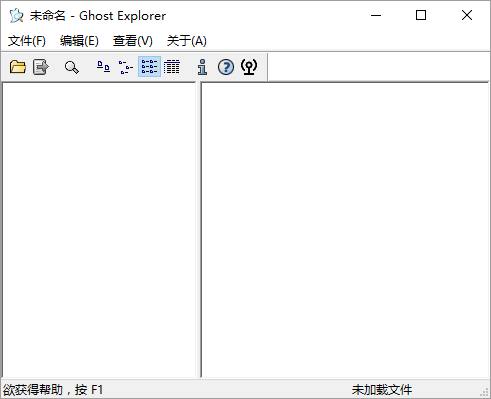Show image properties via info icon
The height and width of the screenshot is (399, 491).
202,67
